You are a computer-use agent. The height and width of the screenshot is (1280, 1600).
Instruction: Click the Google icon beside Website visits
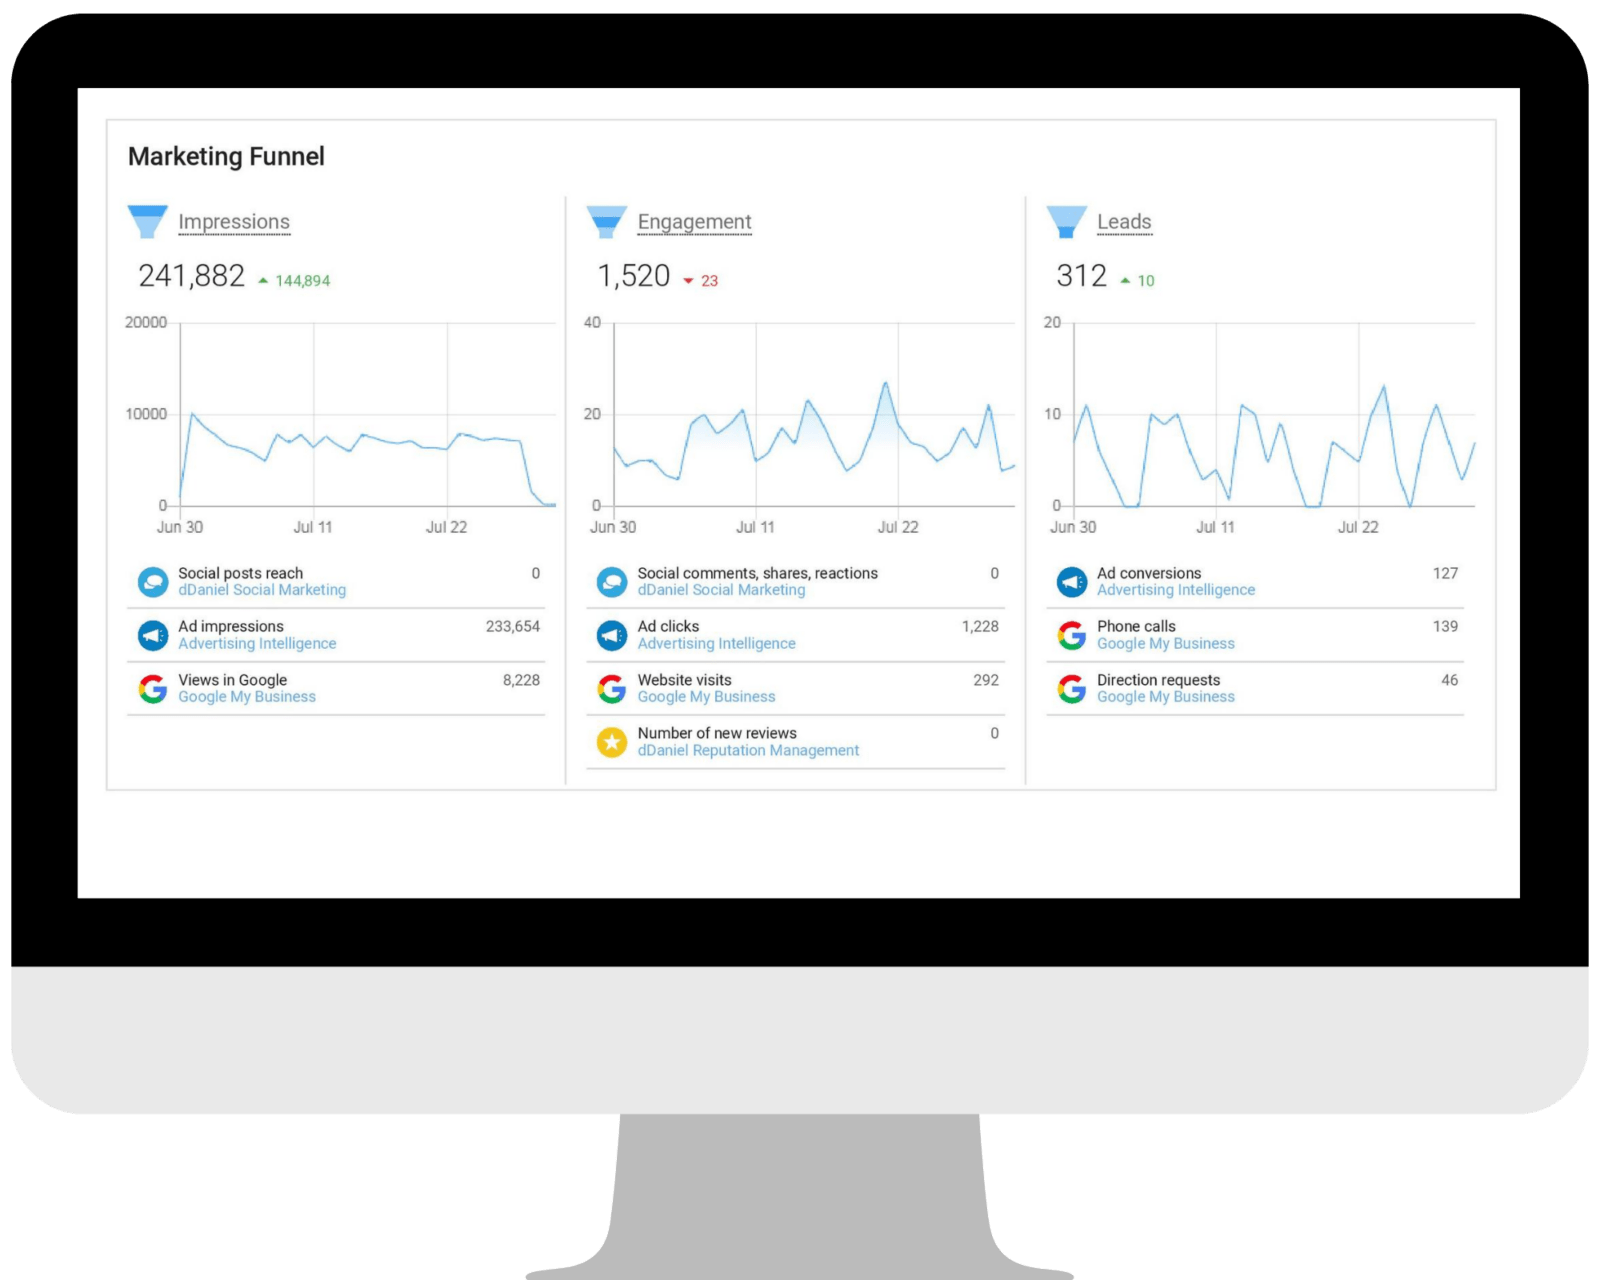click(612, 688)
